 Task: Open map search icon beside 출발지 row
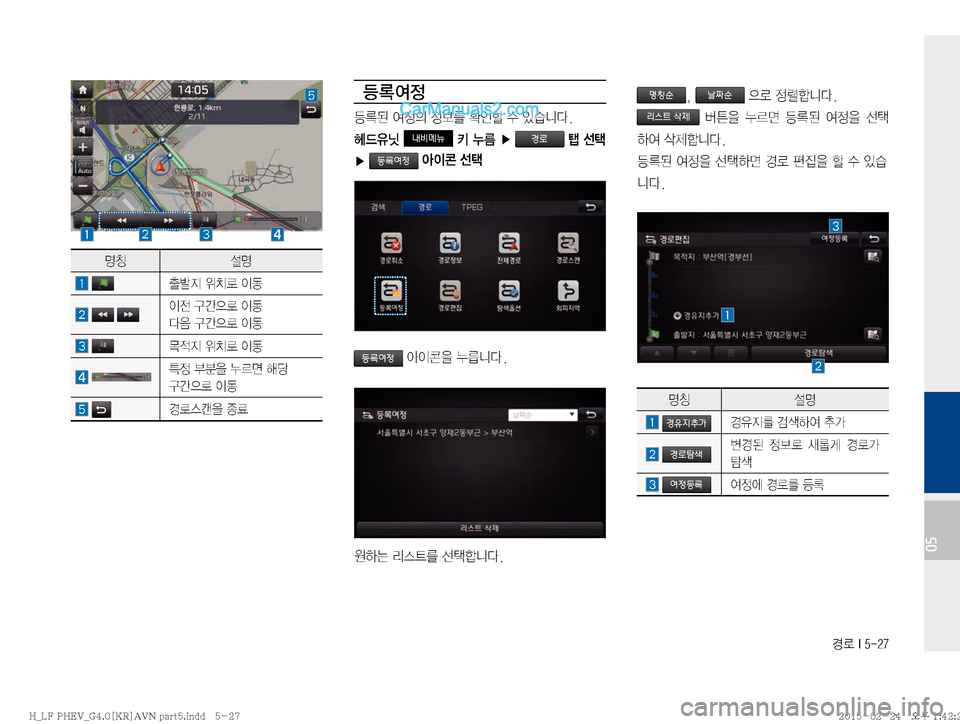coord(872,334)
